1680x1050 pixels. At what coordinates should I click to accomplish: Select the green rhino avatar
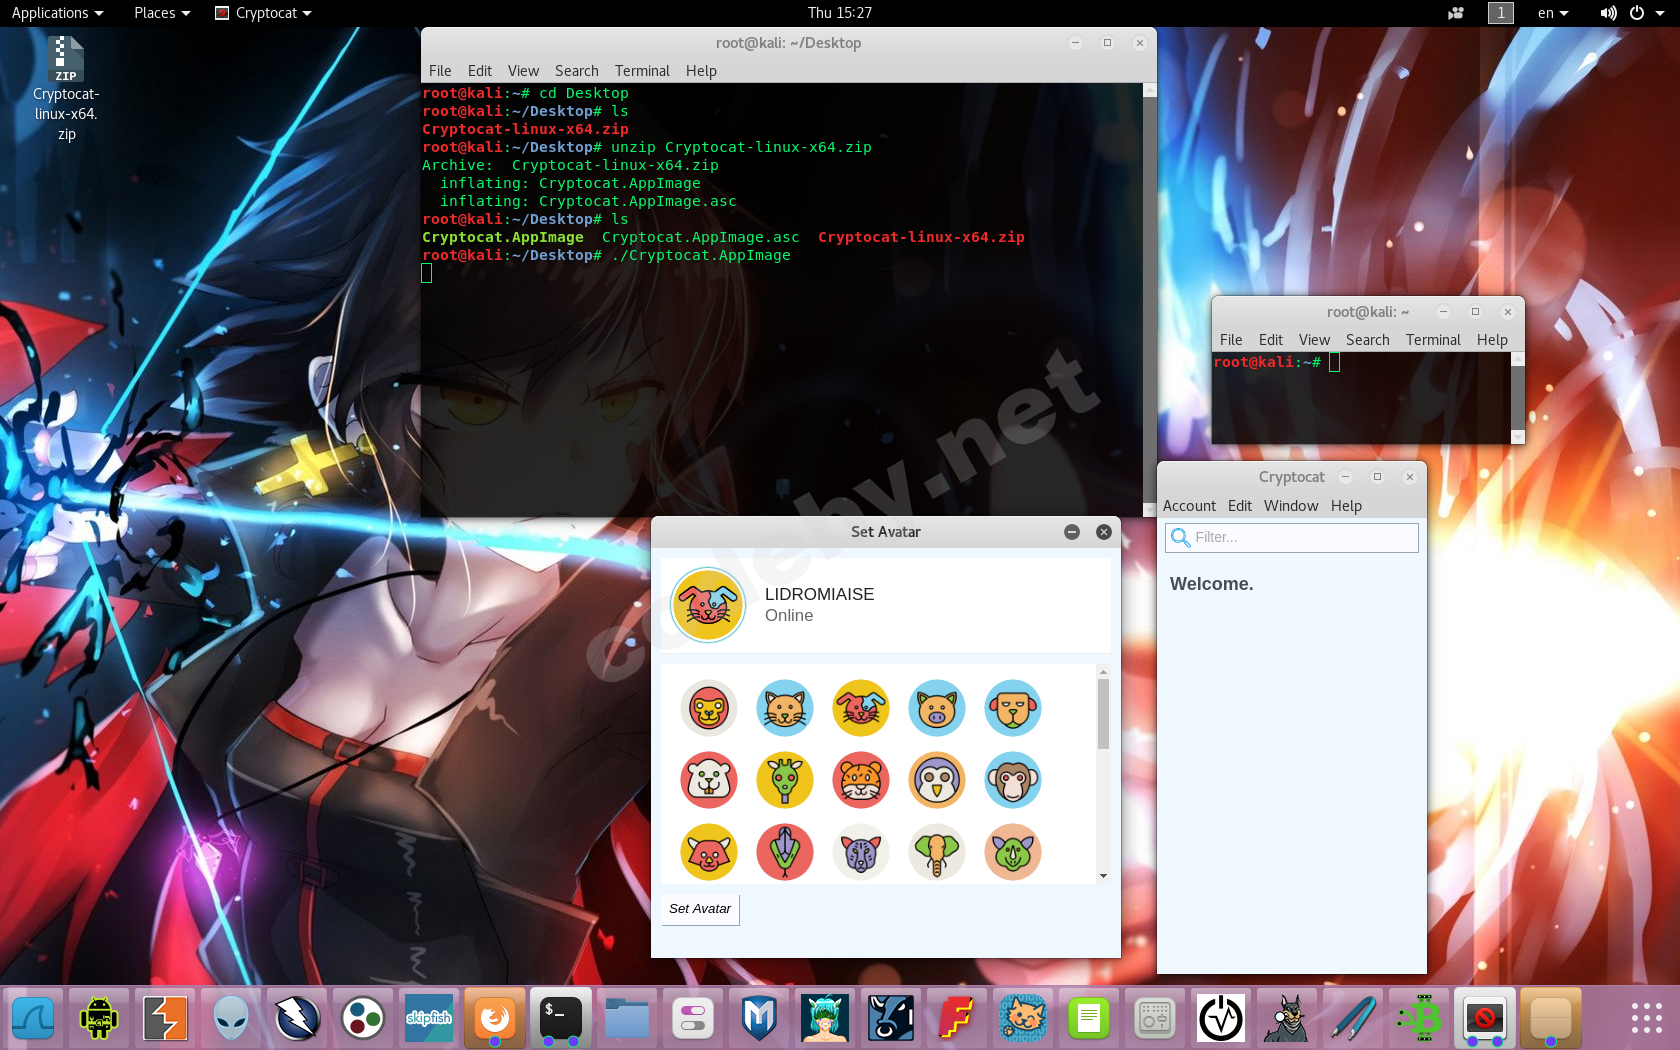pyautogui.click(x=1013, y=852)
